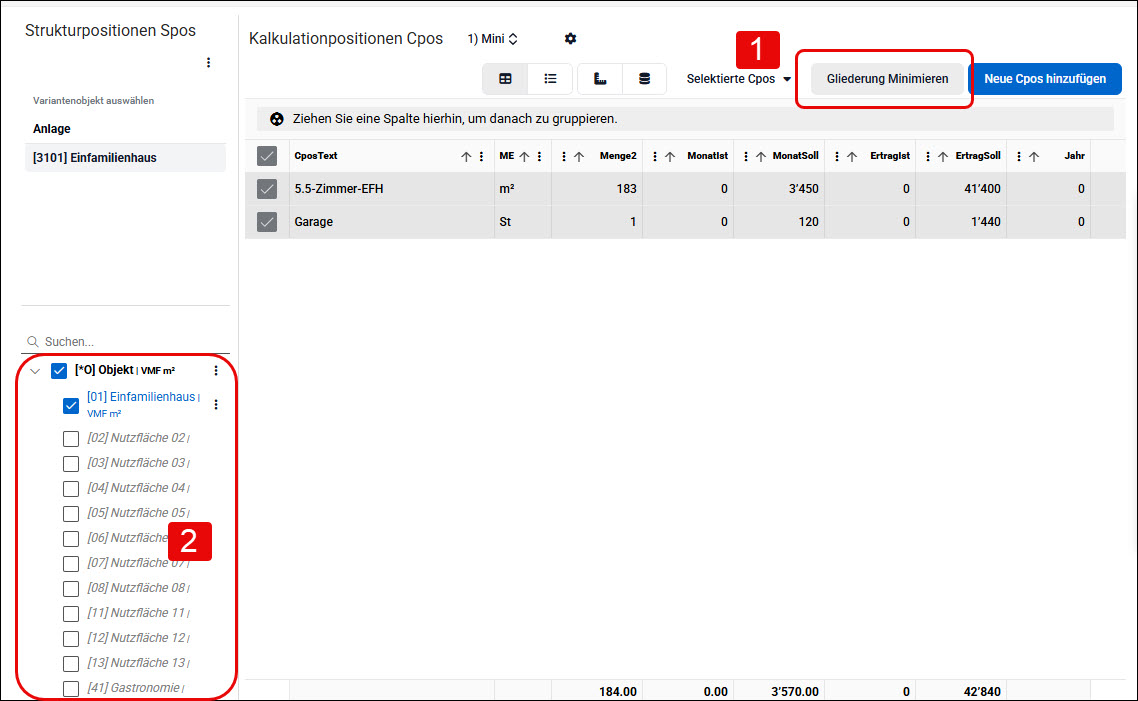
Task: Collapse the [*O] Objekt tree node
Action: coord(35,371)
